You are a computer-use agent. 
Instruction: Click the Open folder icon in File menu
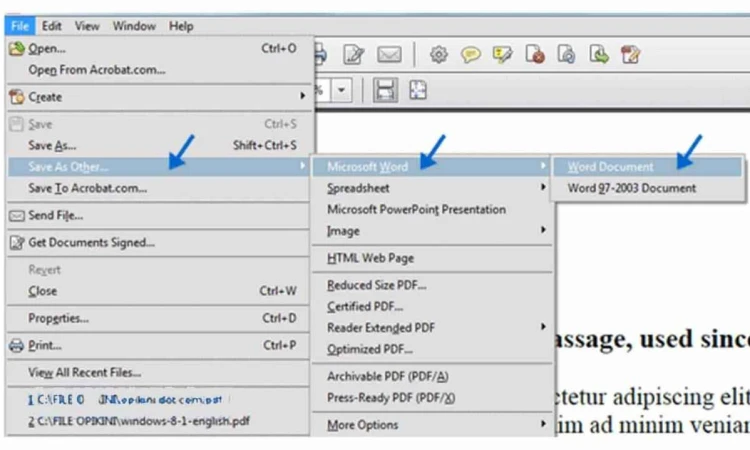tap(17, 48)
